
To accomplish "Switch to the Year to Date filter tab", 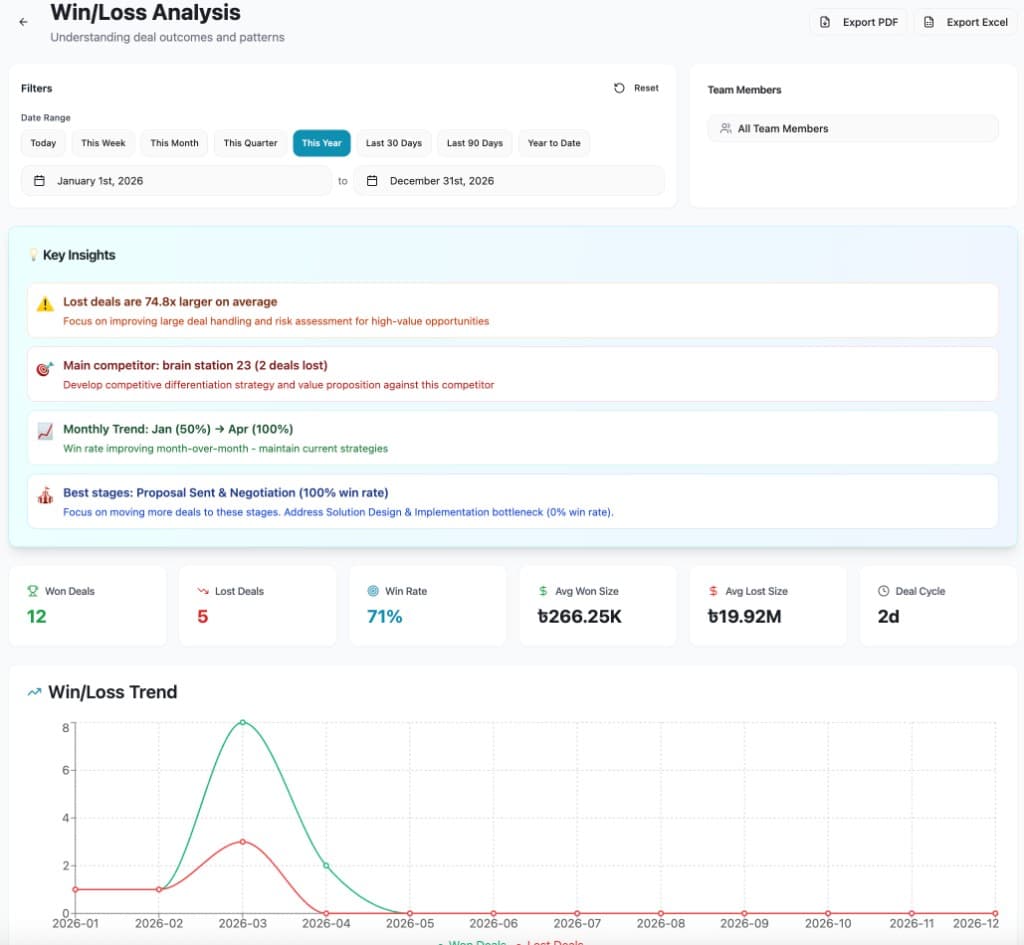I will pos(554,143).
